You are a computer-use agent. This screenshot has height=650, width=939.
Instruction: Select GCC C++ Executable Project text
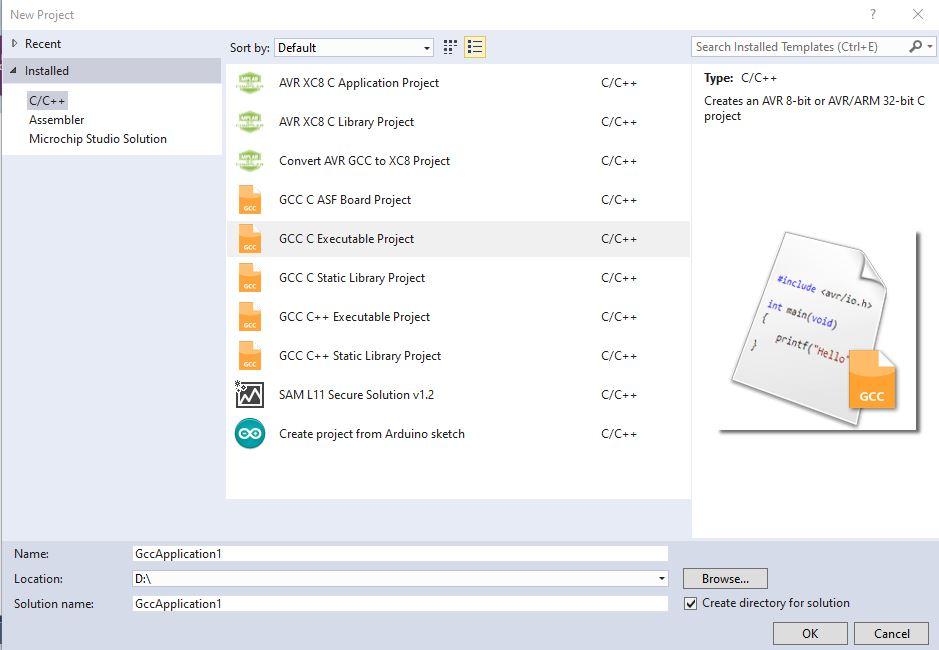coord(355,316)
